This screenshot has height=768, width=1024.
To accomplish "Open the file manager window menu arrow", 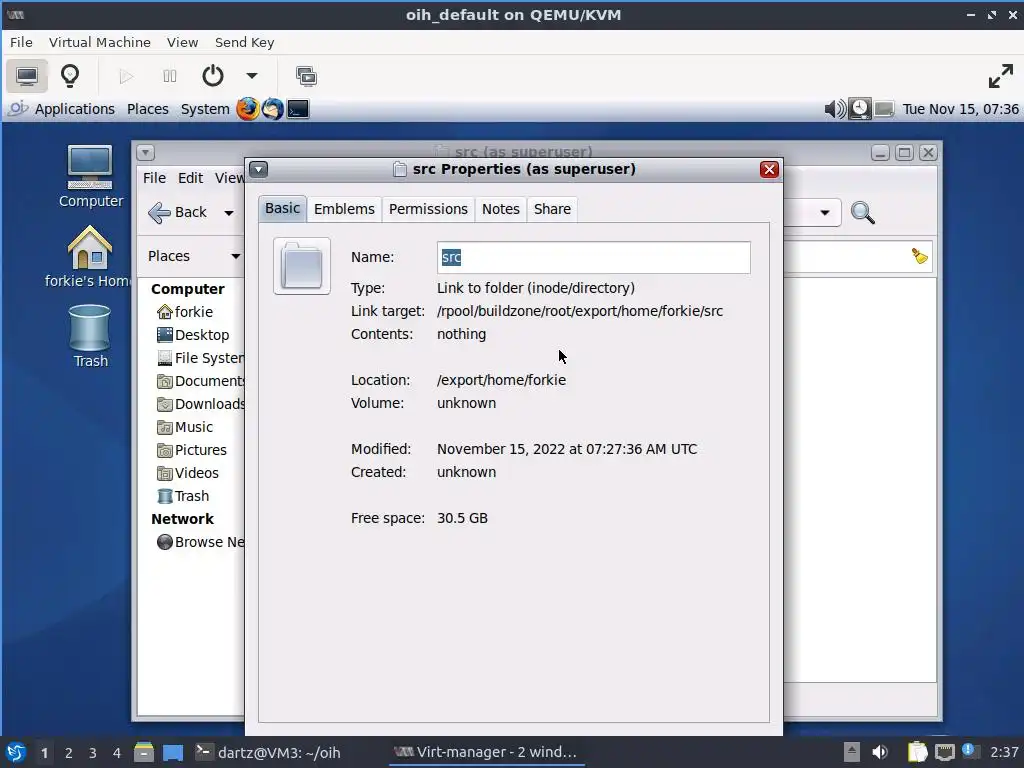I will [x=146, y=153].
